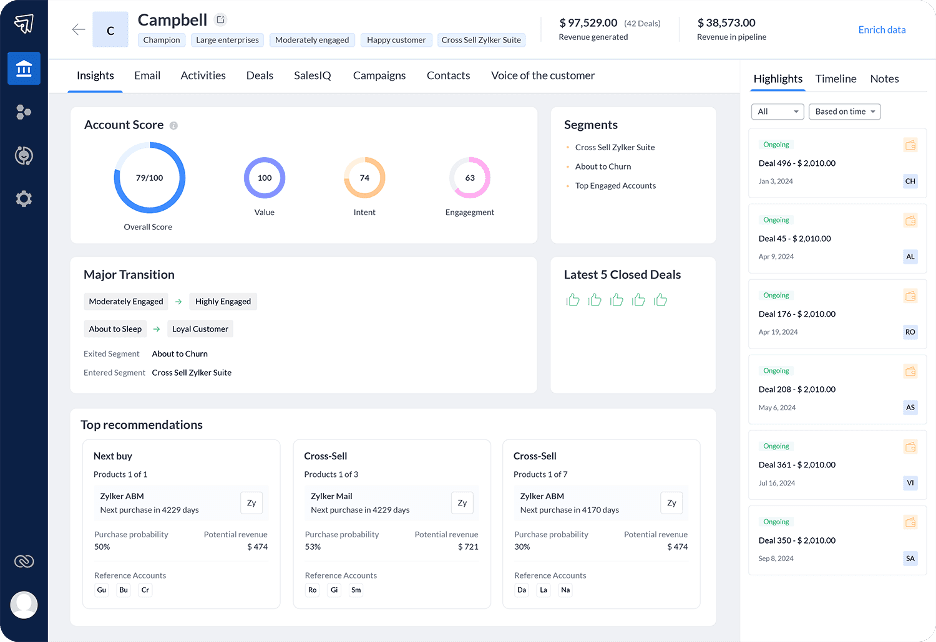Click the Account Score info icon

[x=174, y=126]
